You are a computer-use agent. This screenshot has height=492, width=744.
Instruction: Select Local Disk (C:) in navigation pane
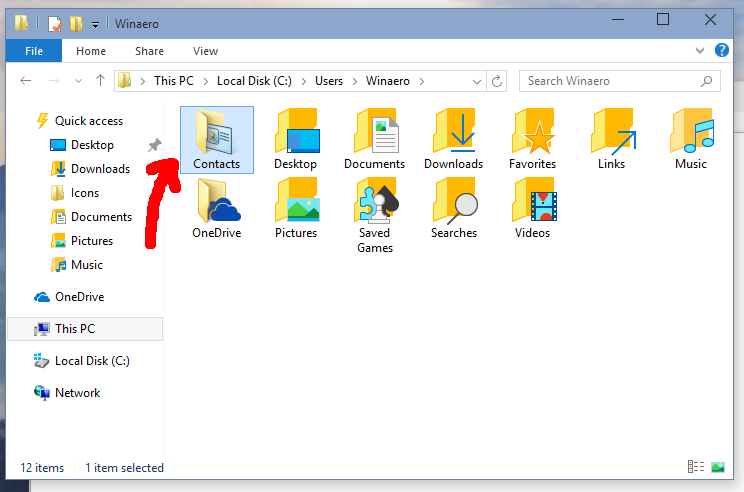point(81,361)
